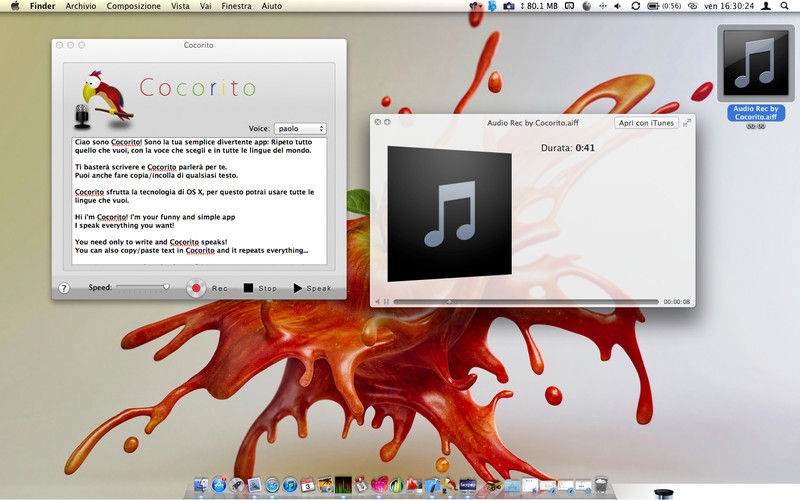Click inside the Cocorito text area
The width and height of the screenshot is (800, 500).
point(199,201)
